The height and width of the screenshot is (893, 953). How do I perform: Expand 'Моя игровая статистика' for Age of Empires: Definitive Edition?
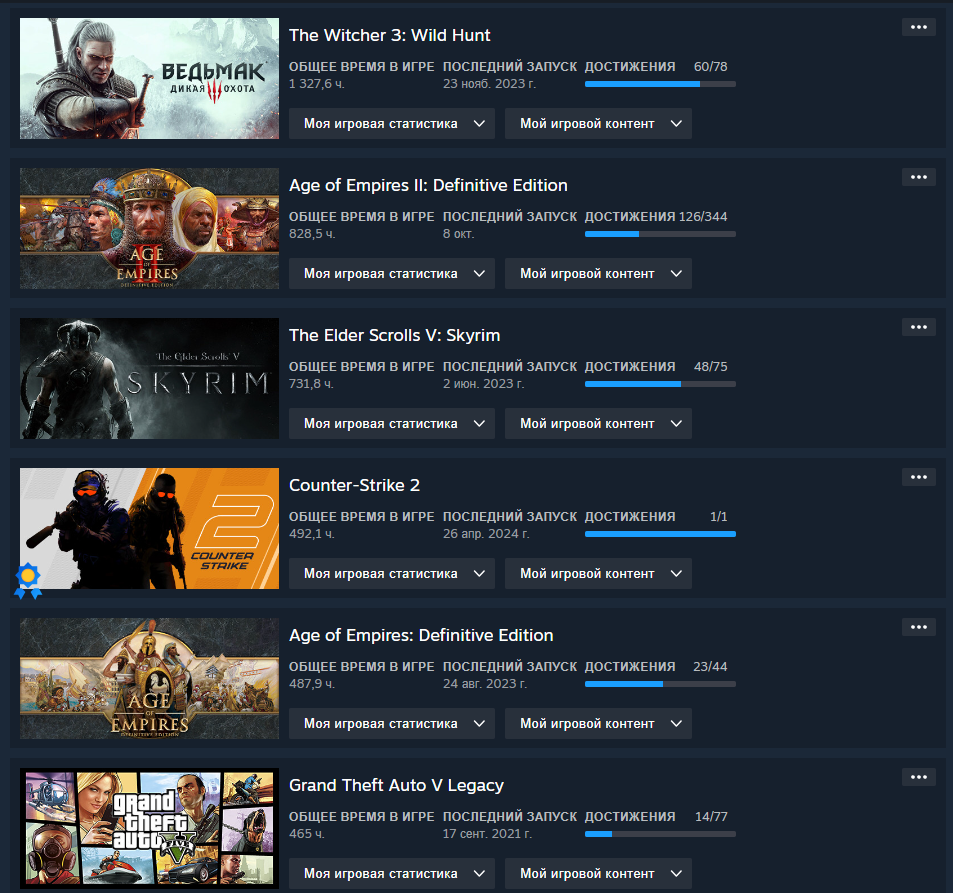click(x=391, y=723)
